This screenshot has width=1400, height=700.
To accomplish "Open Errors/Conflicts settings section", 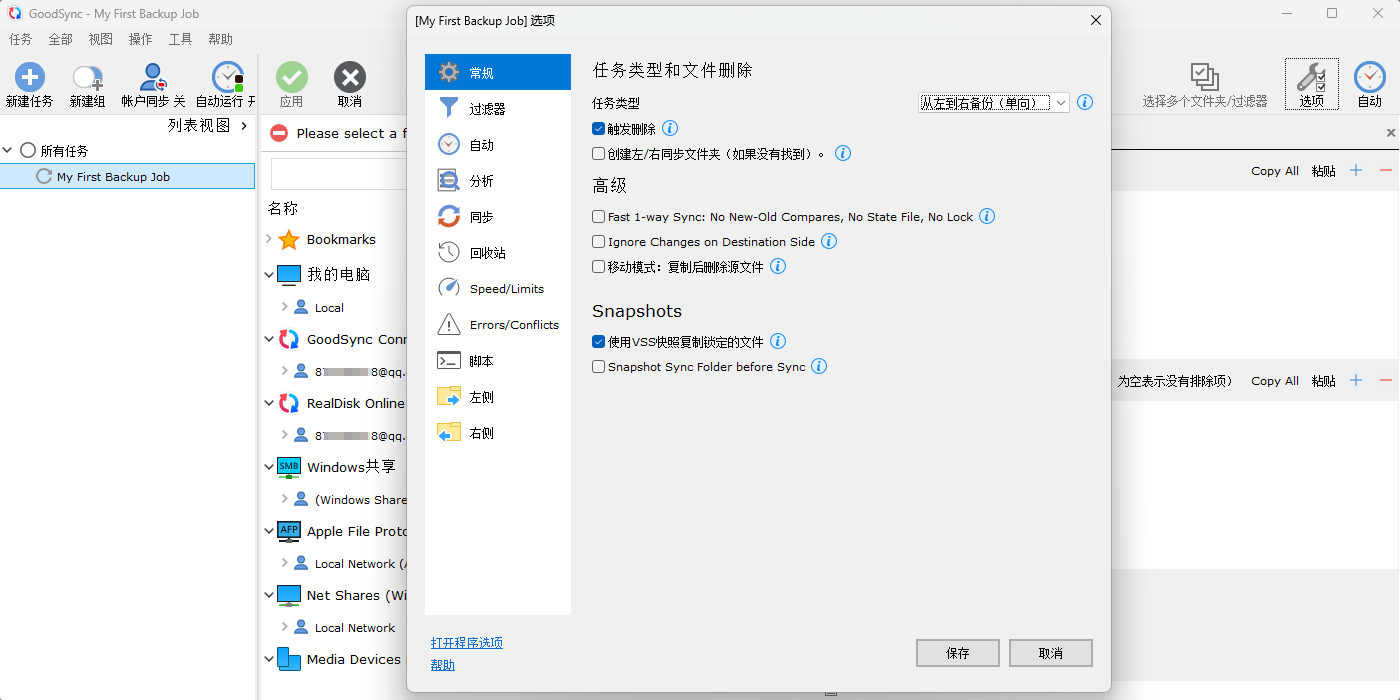I will click(513, 325).
